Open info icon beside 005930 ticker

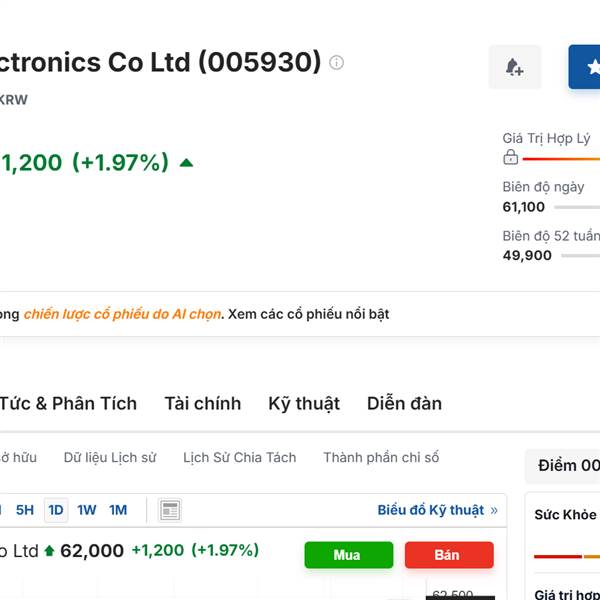click(336, 62)
